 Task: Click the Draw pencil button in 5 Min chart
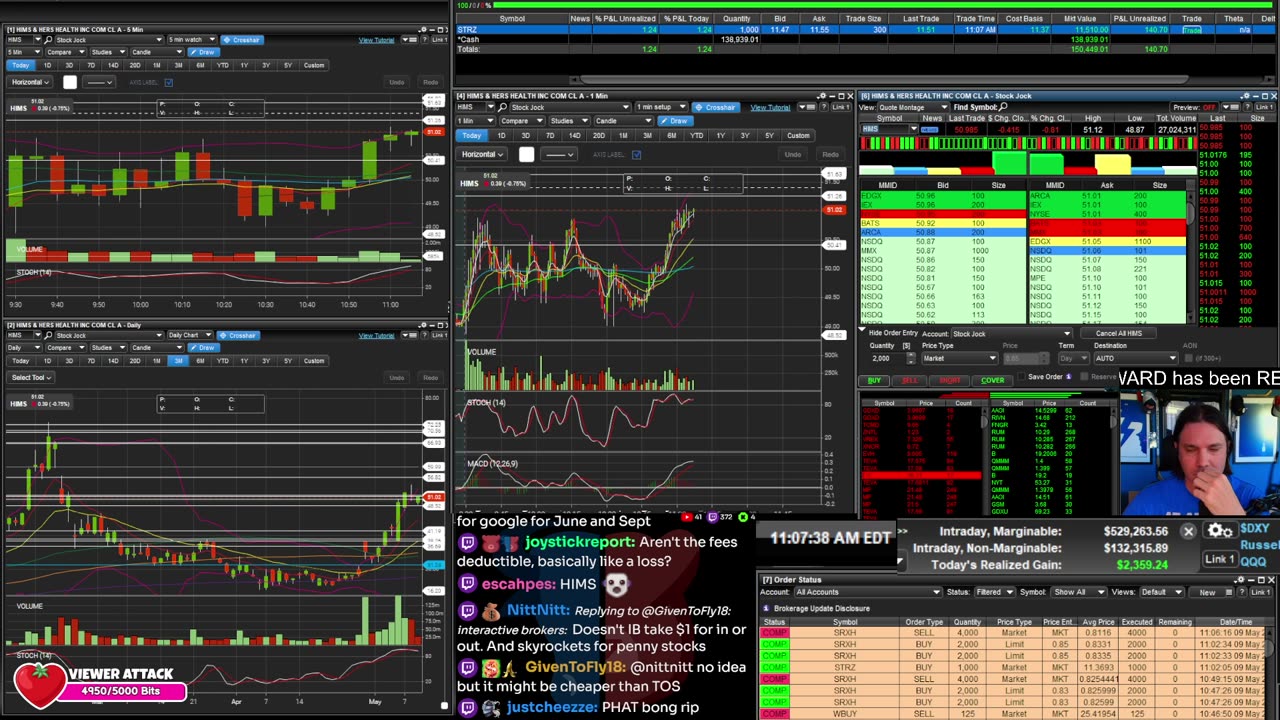pos(203,52)
